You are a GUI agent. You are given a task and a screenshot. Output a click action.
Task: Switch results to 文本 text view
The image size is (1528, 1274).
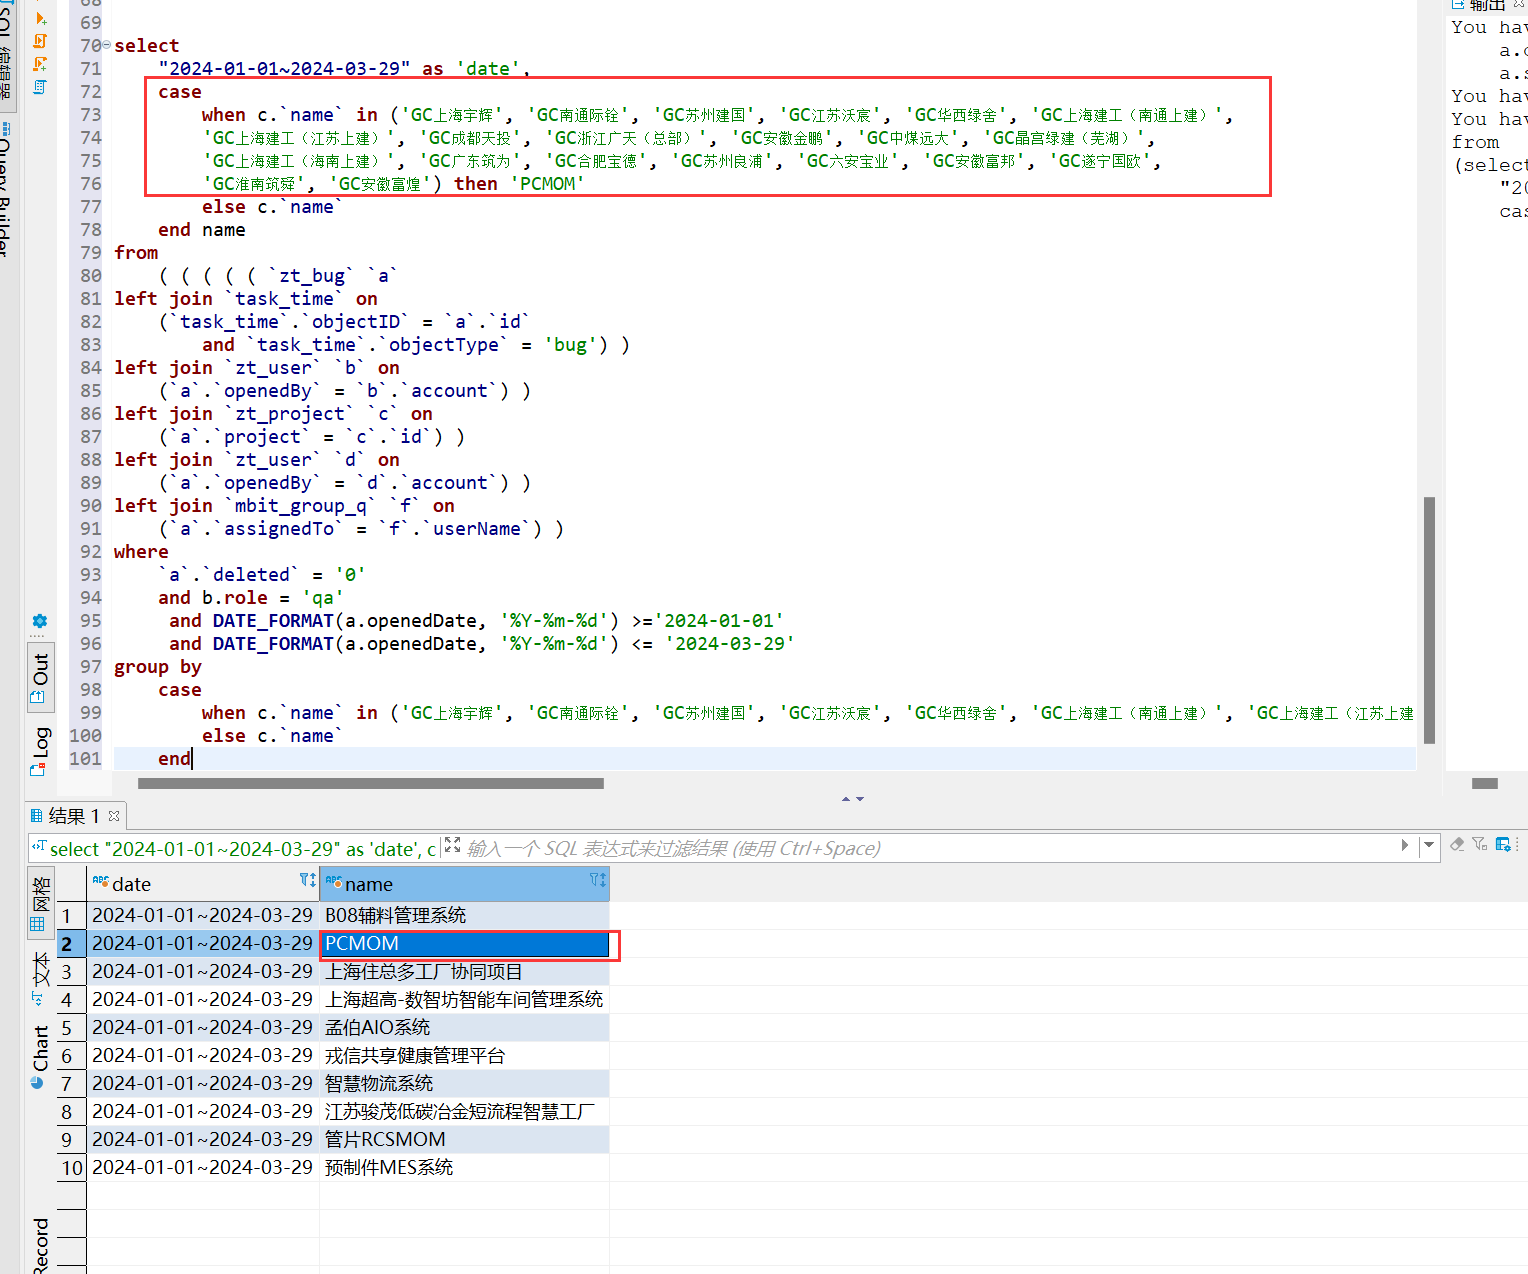pyautogui.click(x=40, y=978)
